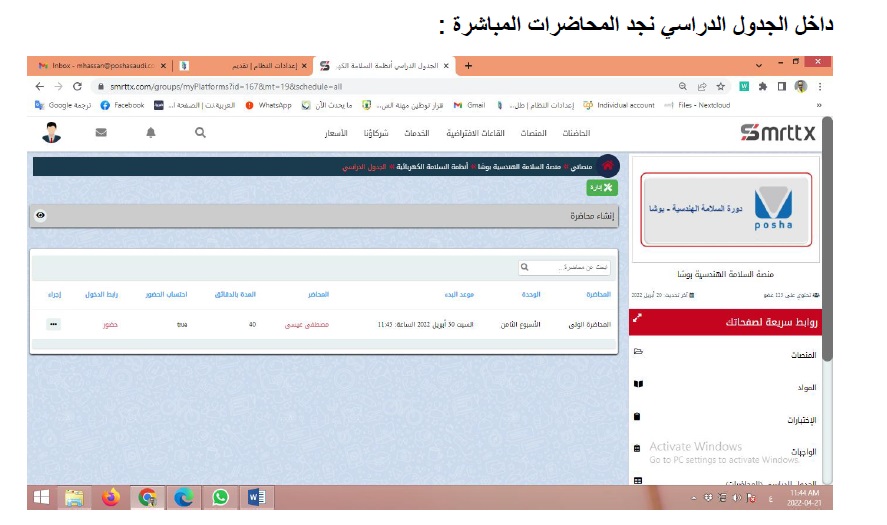The height and width of the screenshot is (525, 887).
Task: Open the WhatsApp bookmark
Action: coord(268,105)
